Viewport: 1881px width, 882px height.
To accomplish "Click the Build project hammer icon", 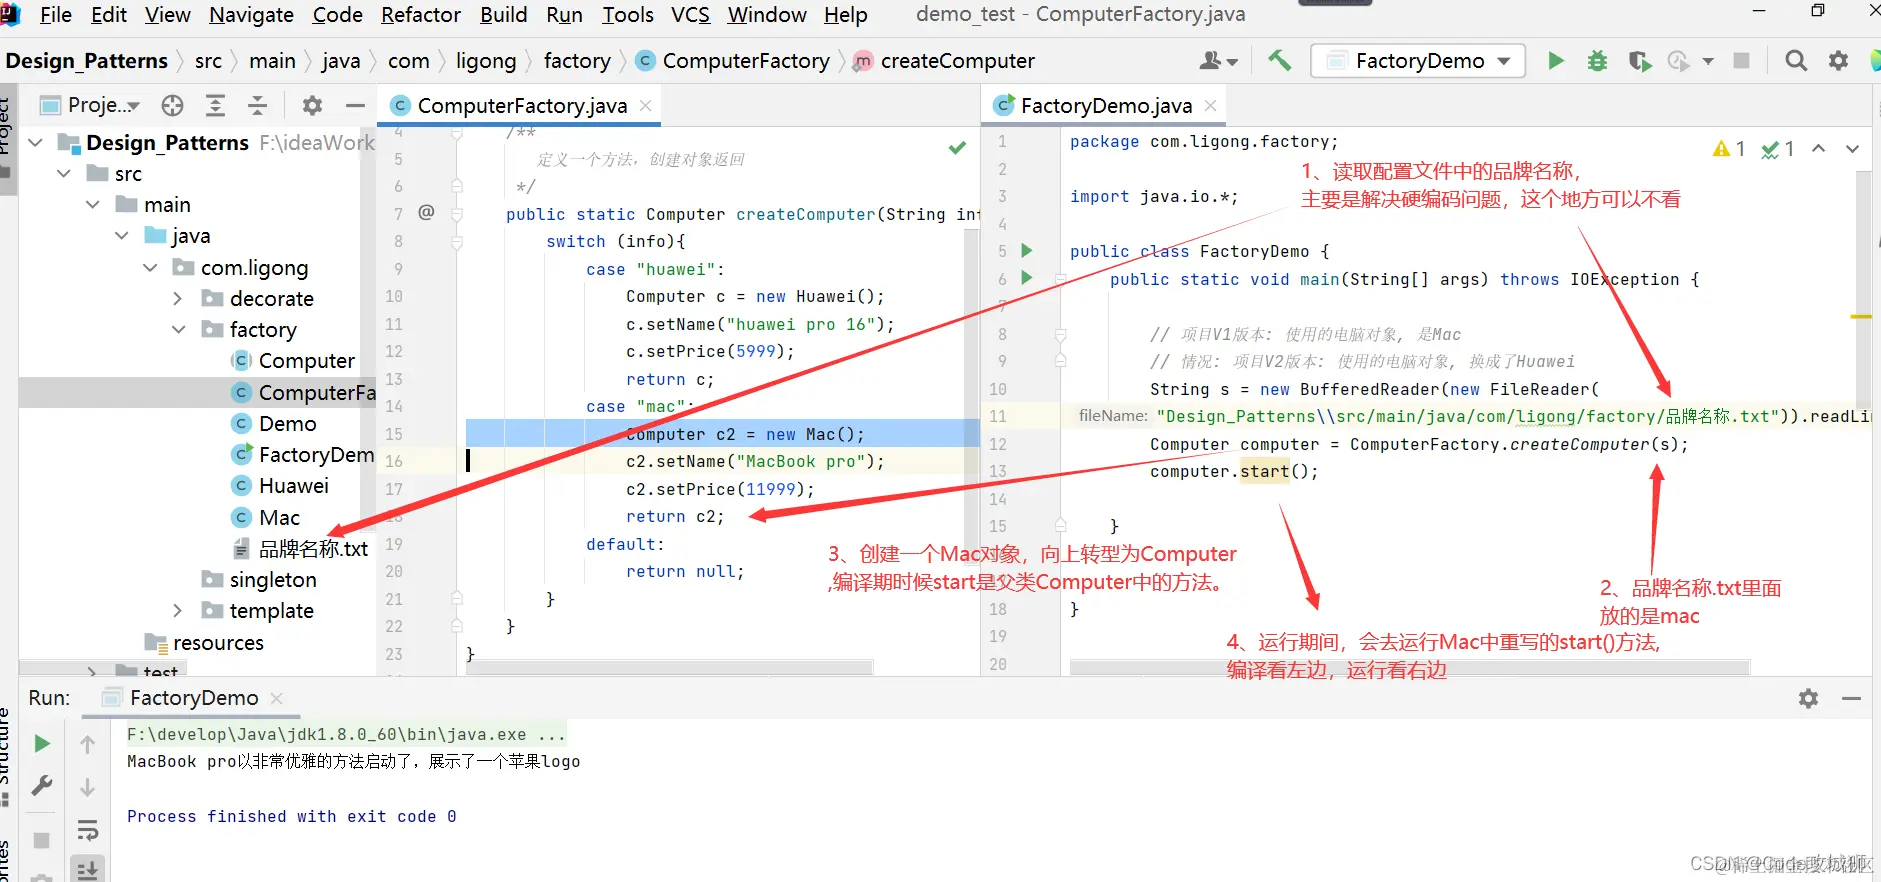I will point(1279,60).
